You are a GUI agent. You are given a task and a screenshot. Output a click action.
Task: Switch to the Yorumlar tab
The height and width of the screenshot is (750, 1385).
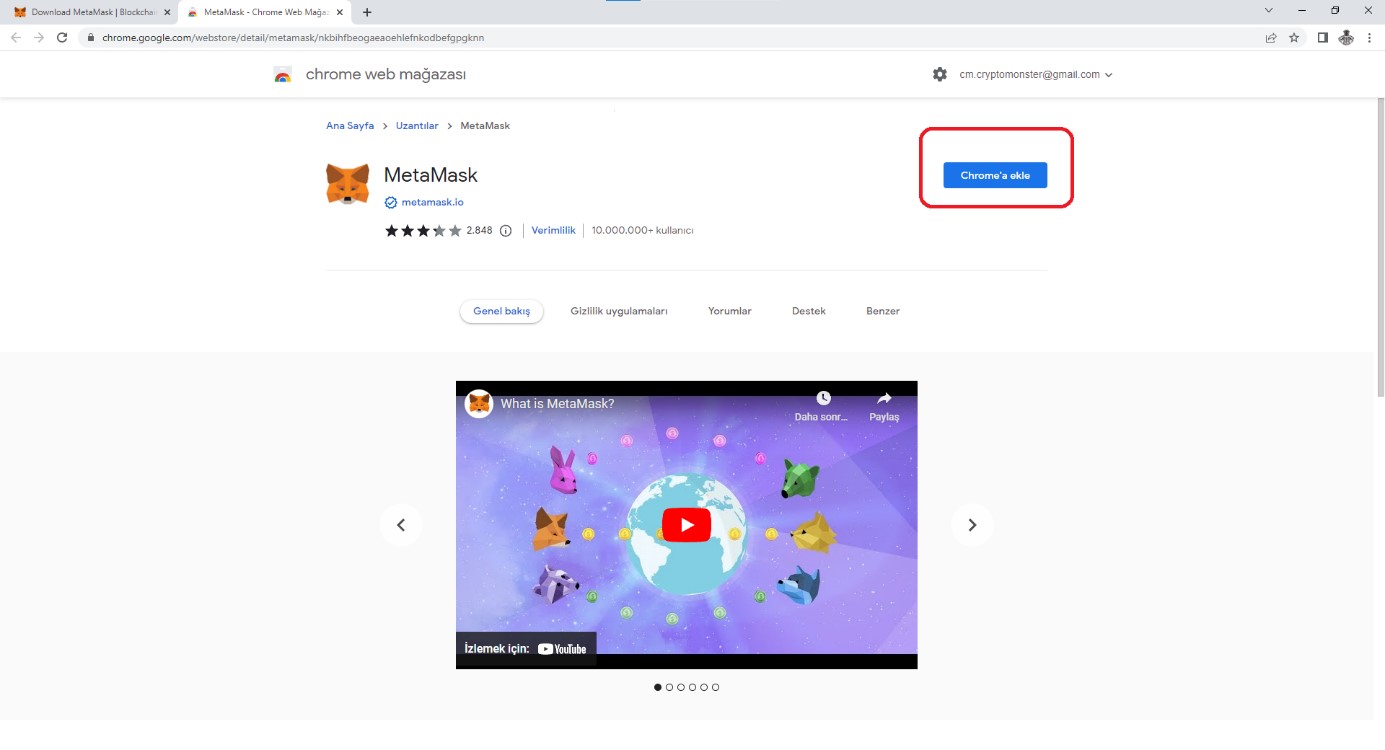(729, 311)
